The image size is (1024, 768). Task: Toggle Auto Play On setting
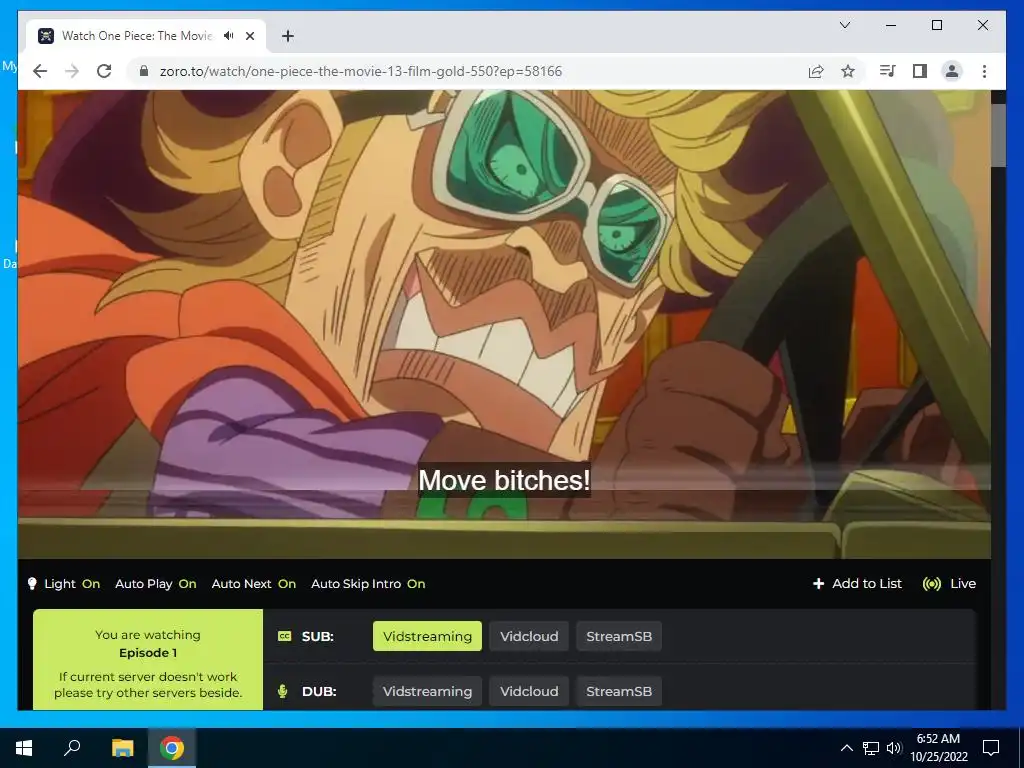tap(155, 584)
